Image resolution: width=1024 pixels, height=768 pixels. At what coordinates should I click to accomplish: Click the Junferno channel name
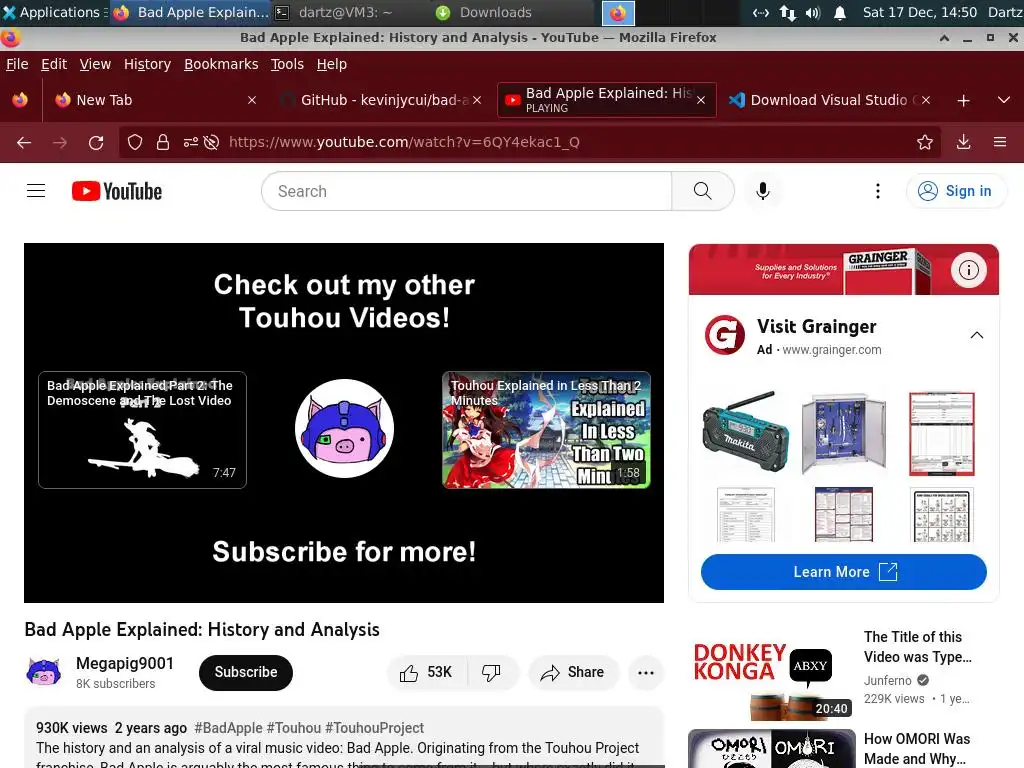[x=888, y=680]
